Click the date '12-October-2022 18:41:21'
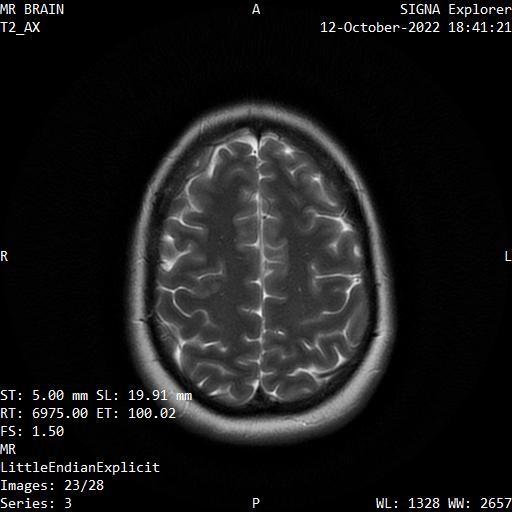The image size is (512, 512). (x=416, y=27)
